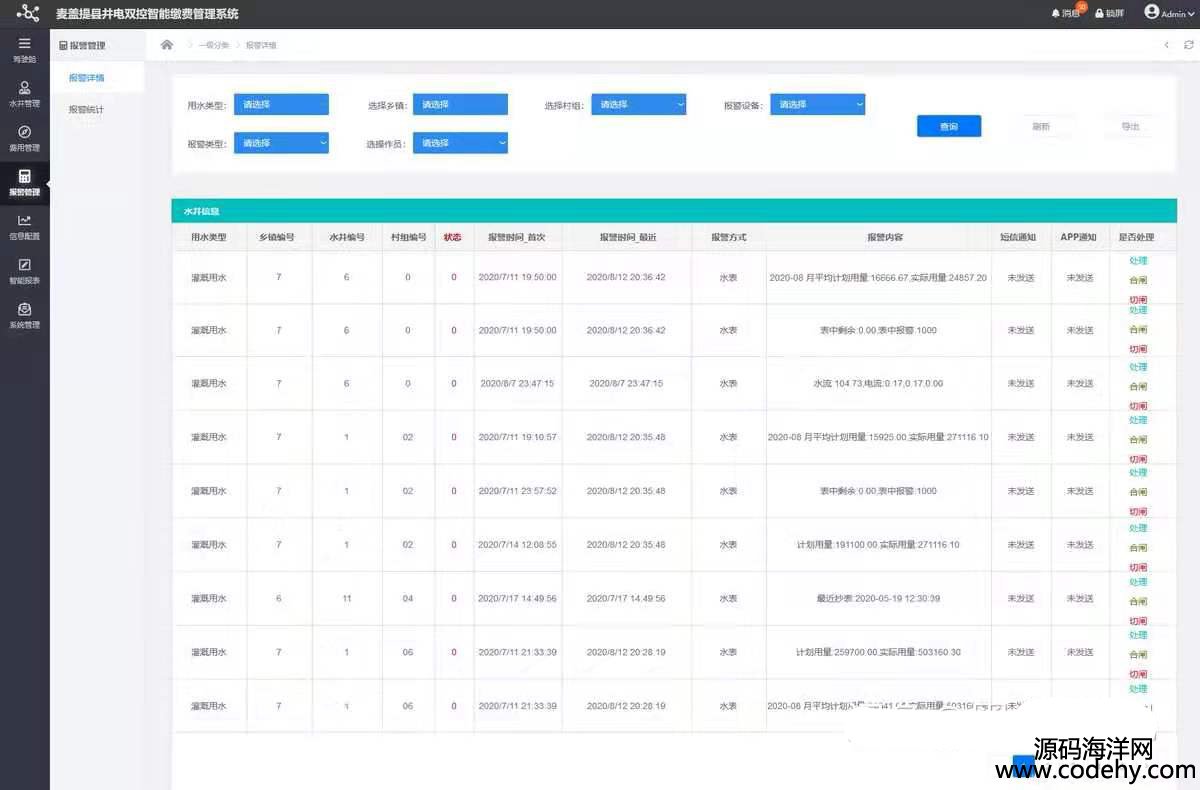Image resolution: width=1200 pixels, height=790 pixels.
Task: Click 切闸 for the 16666.67 plan alarm row
Action: (1138, 298)
